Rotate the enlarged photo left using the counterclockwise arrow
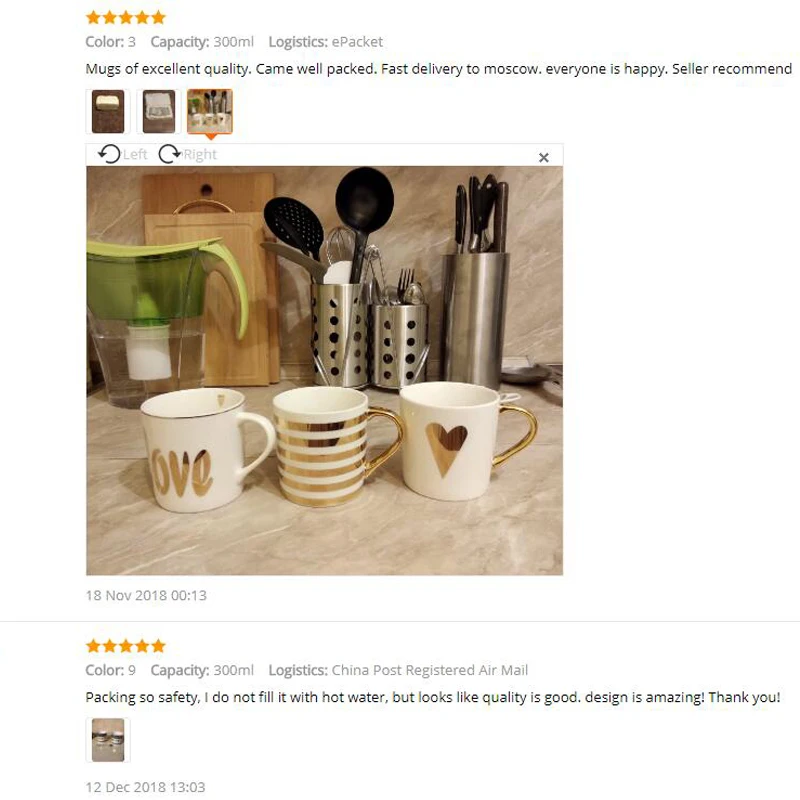Image resolution: width=800 pixels, height=800 pixels. (109, 154)
